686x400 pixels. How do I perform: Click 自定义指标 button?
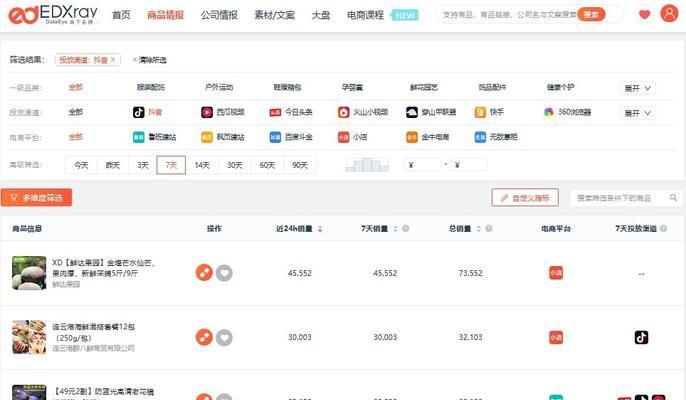[525, 198]
